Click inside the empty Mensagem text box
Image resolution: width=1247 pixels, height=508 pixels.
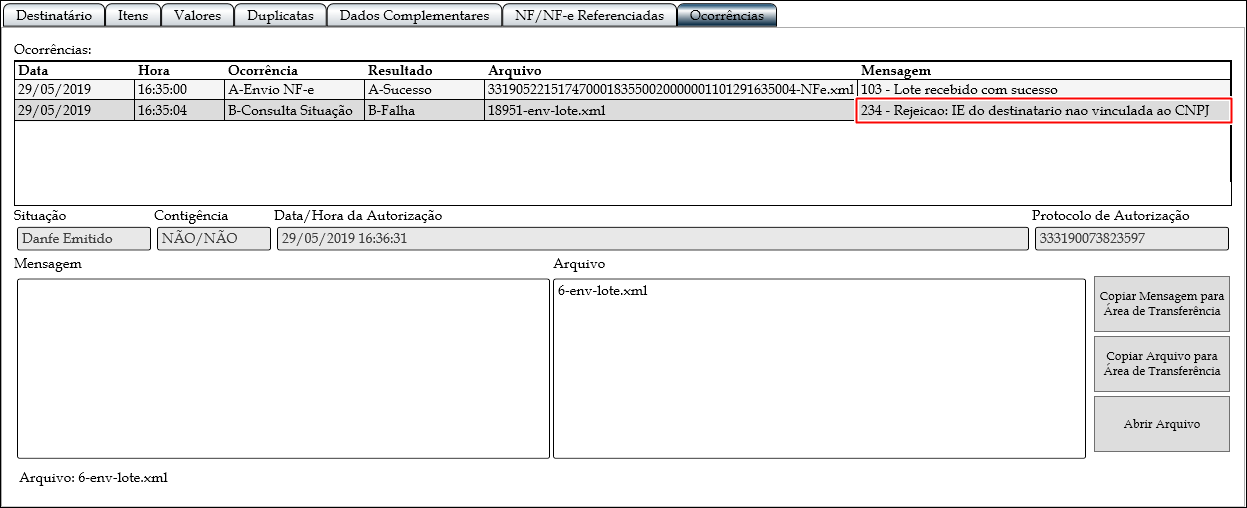pyautogui.click(x=283, y=368)
